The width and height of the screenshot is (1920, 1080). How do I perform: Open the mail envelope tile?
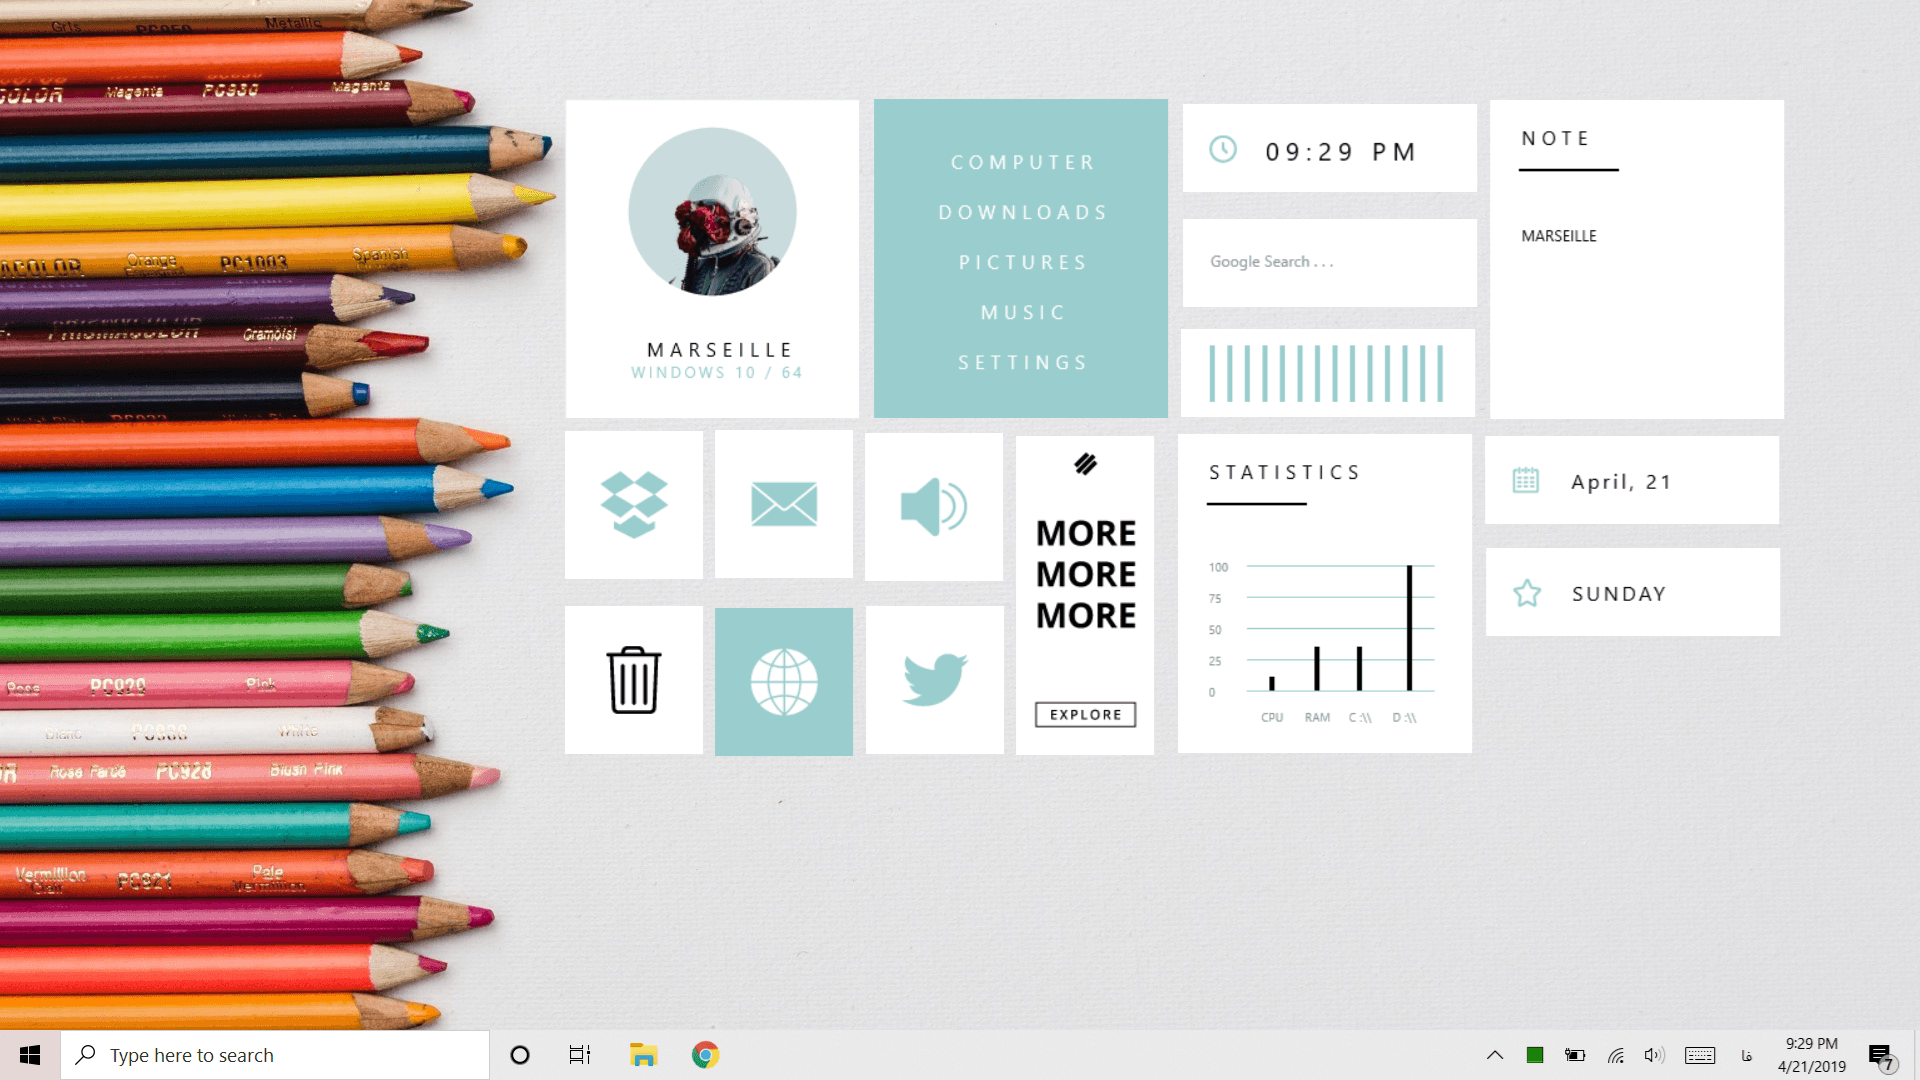(784, 504)
